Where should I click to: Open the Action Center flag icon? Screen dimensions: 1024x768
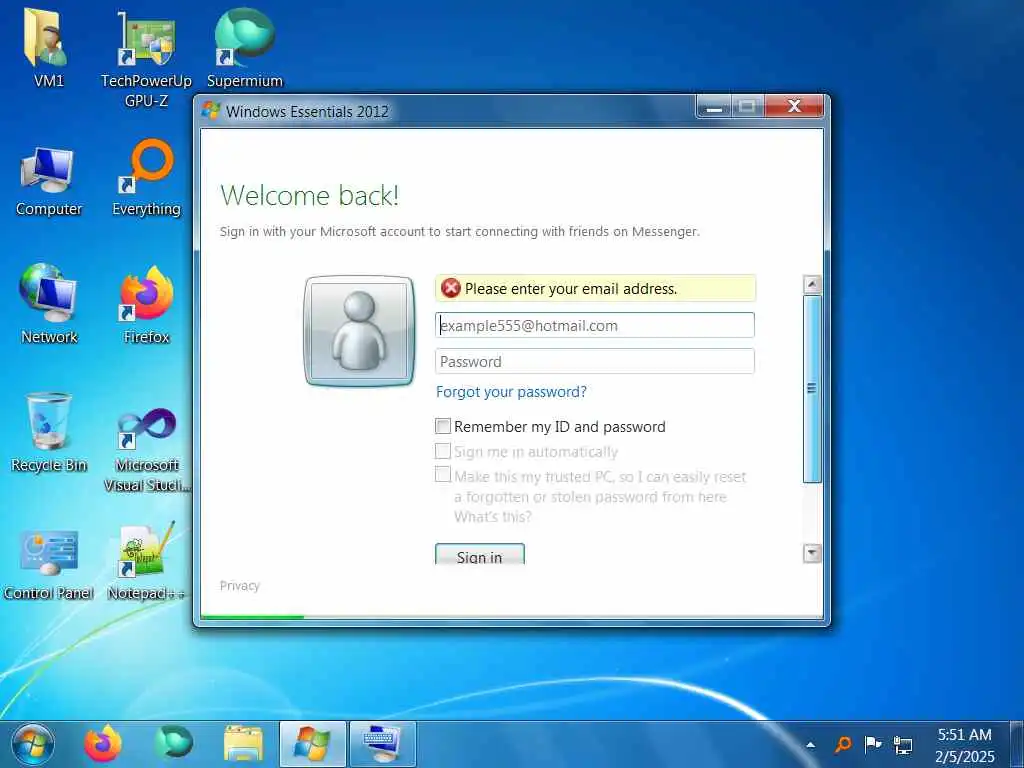coord(872,744)
